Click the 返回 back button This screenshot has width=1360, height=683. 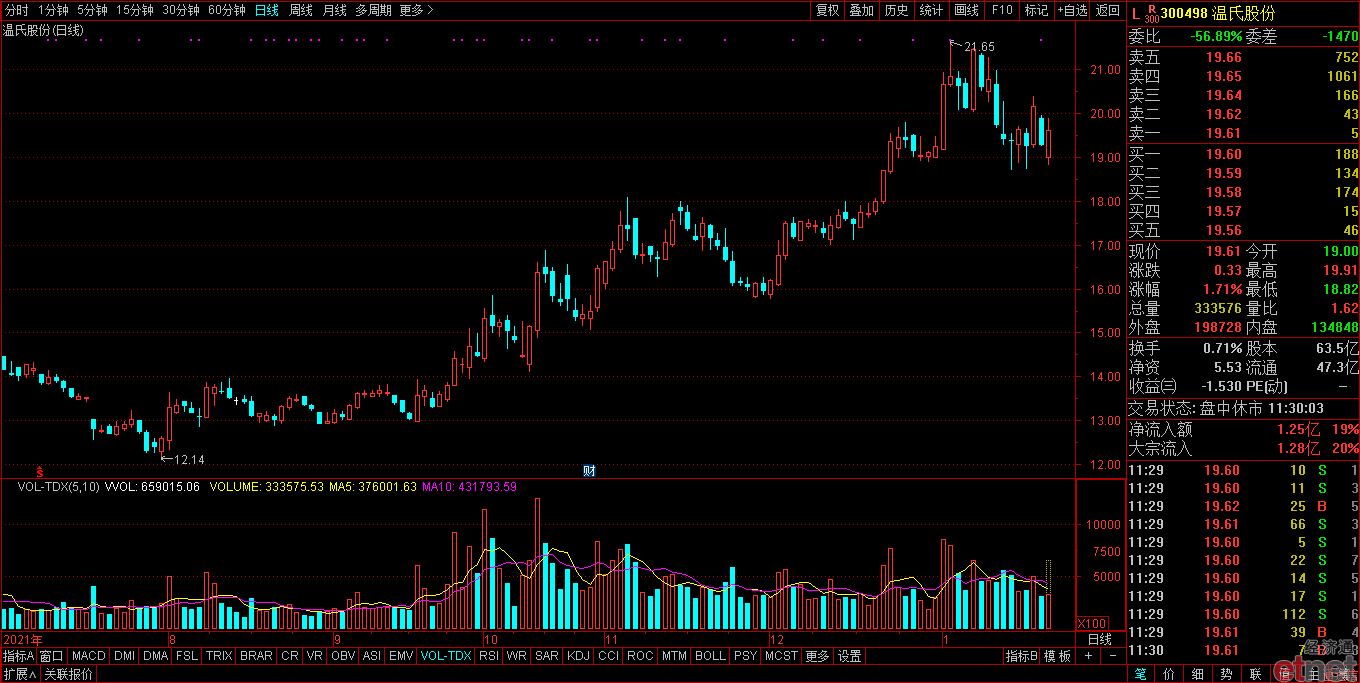[x=1108, y=10]
